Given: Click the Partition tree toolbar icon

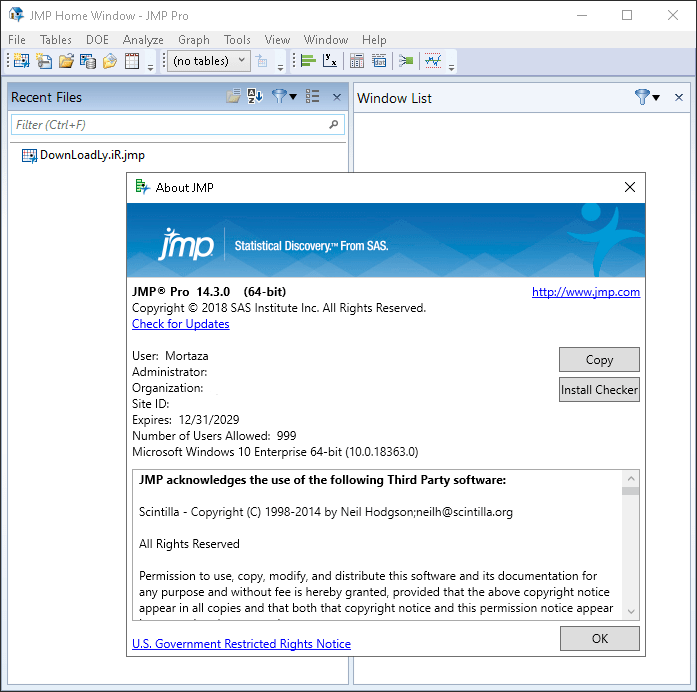Looking at the screenshot, I should coord(406,60).
